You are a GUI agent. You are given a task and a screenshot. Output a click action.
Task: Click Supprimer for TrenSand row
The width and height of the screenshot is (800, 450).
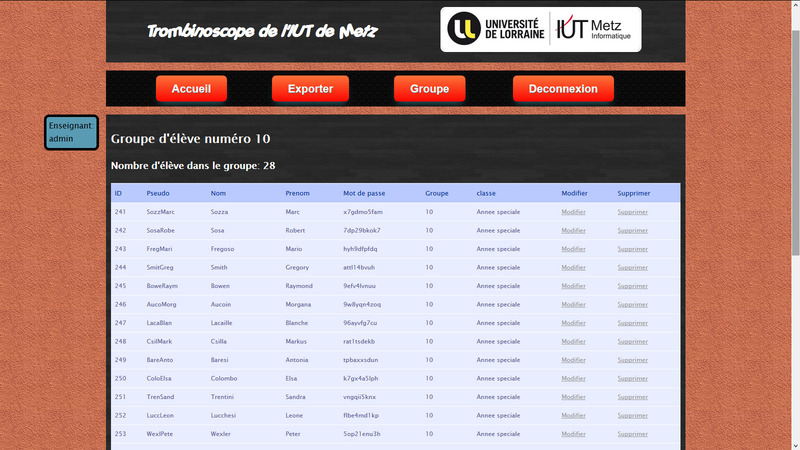pos(632,397)
